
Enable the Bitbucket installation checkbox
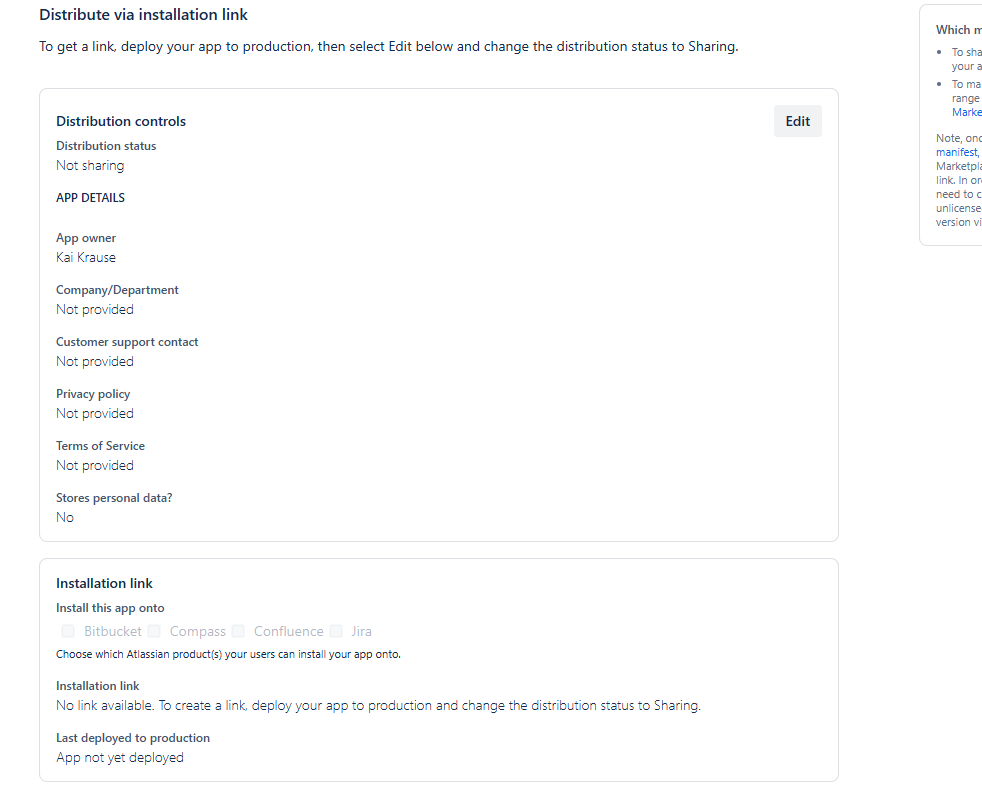[67, 631]
